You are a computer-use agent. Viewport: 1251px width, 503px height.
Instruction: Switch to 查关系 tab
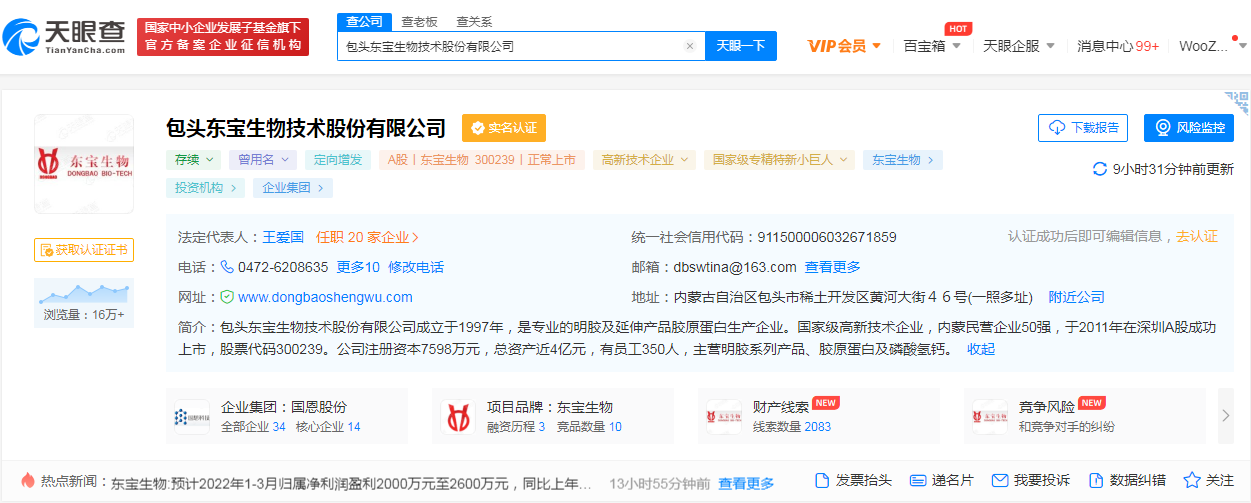click(x=474, y=21)
